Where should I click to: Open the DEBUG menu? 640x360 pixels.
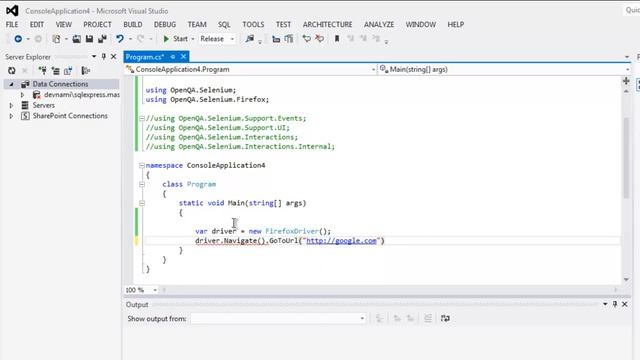165,24
